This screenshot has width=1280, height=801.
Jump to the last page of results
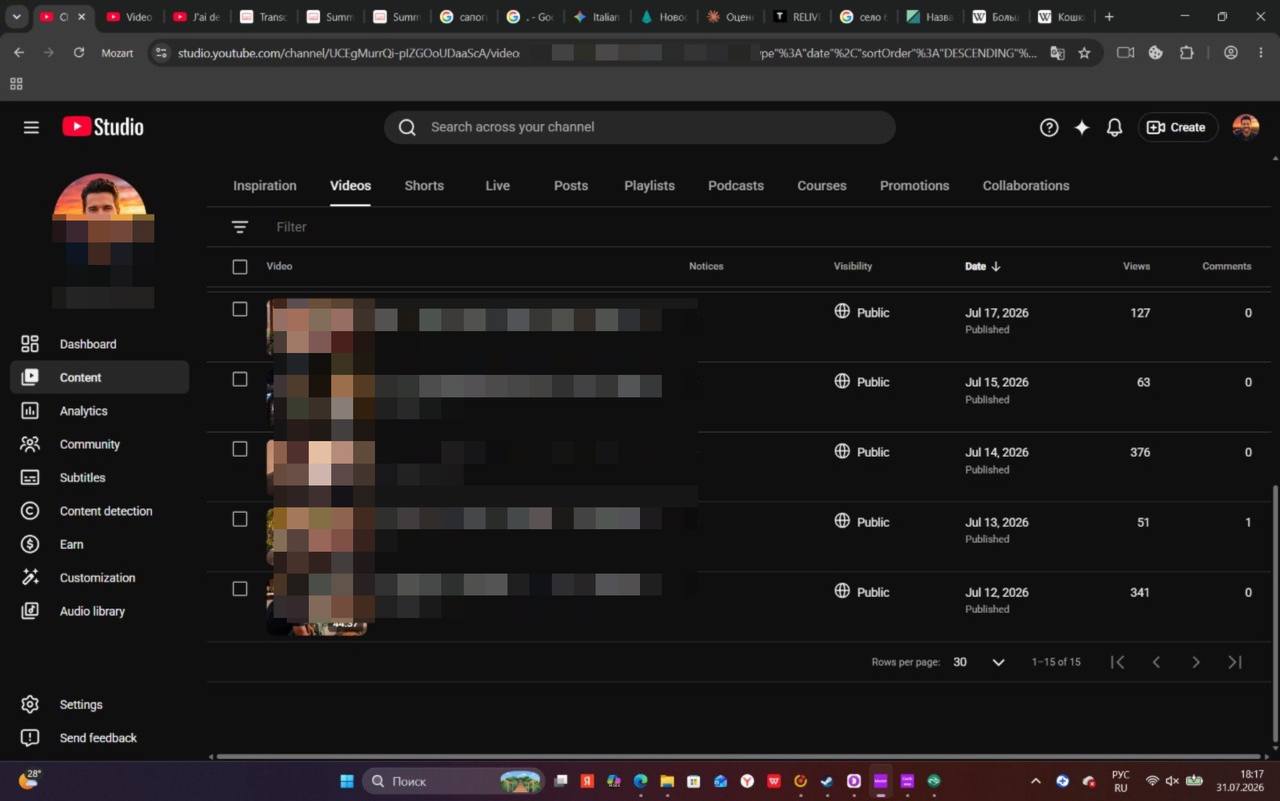click(x=1235, y=662)
